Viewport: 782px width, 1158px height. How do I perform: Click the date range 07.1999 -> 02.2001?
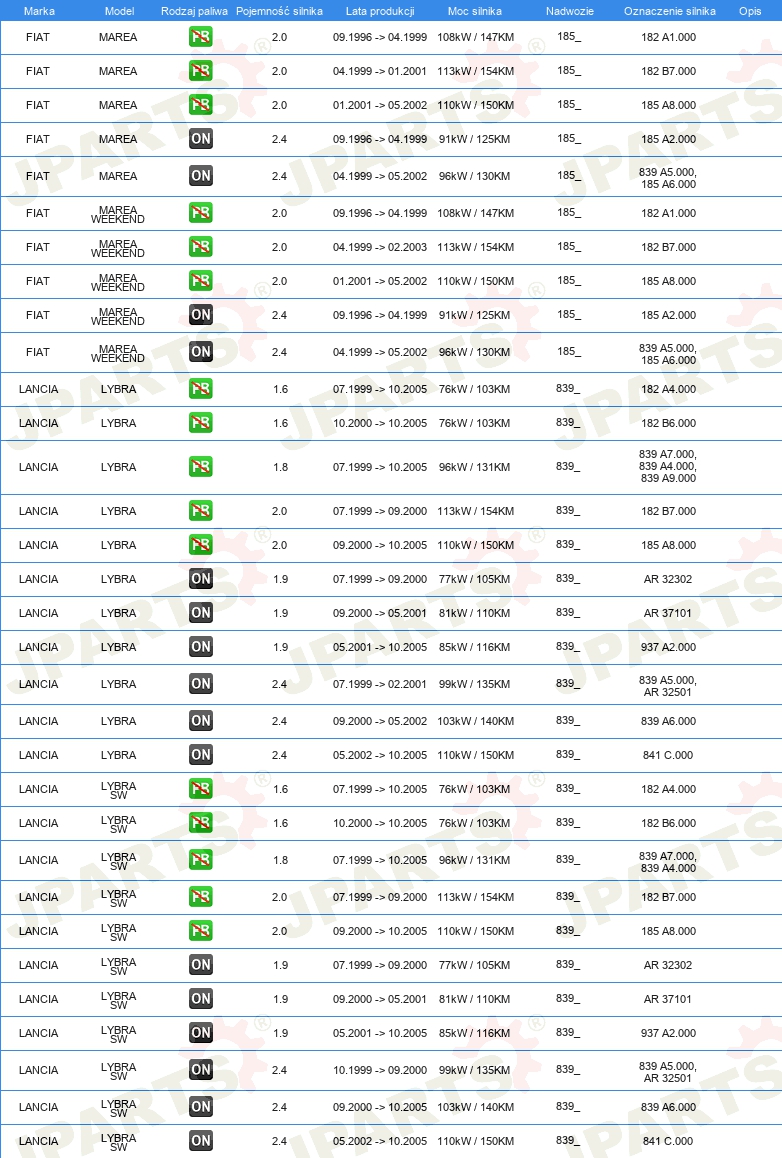click(x=380, y=684)
